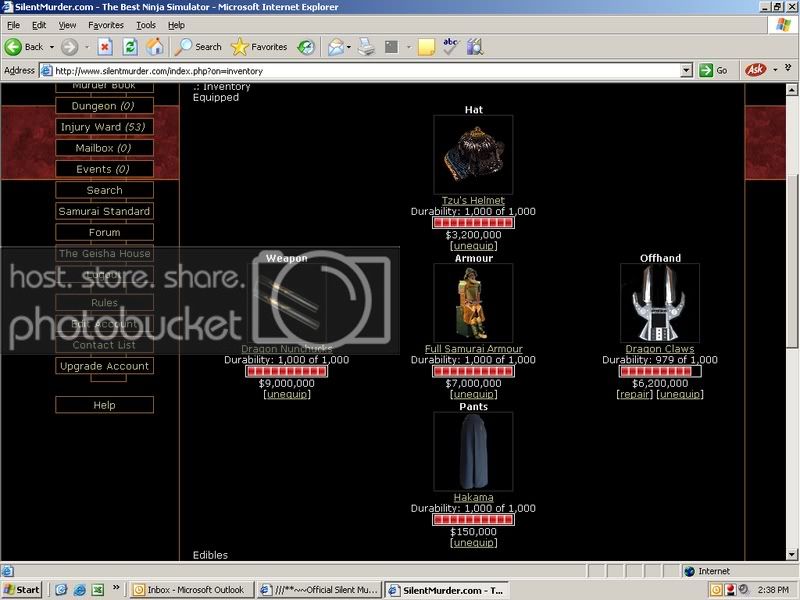Print the page with printer icon
This screenshot has width=800, height=600.
[x=366, y=47]
